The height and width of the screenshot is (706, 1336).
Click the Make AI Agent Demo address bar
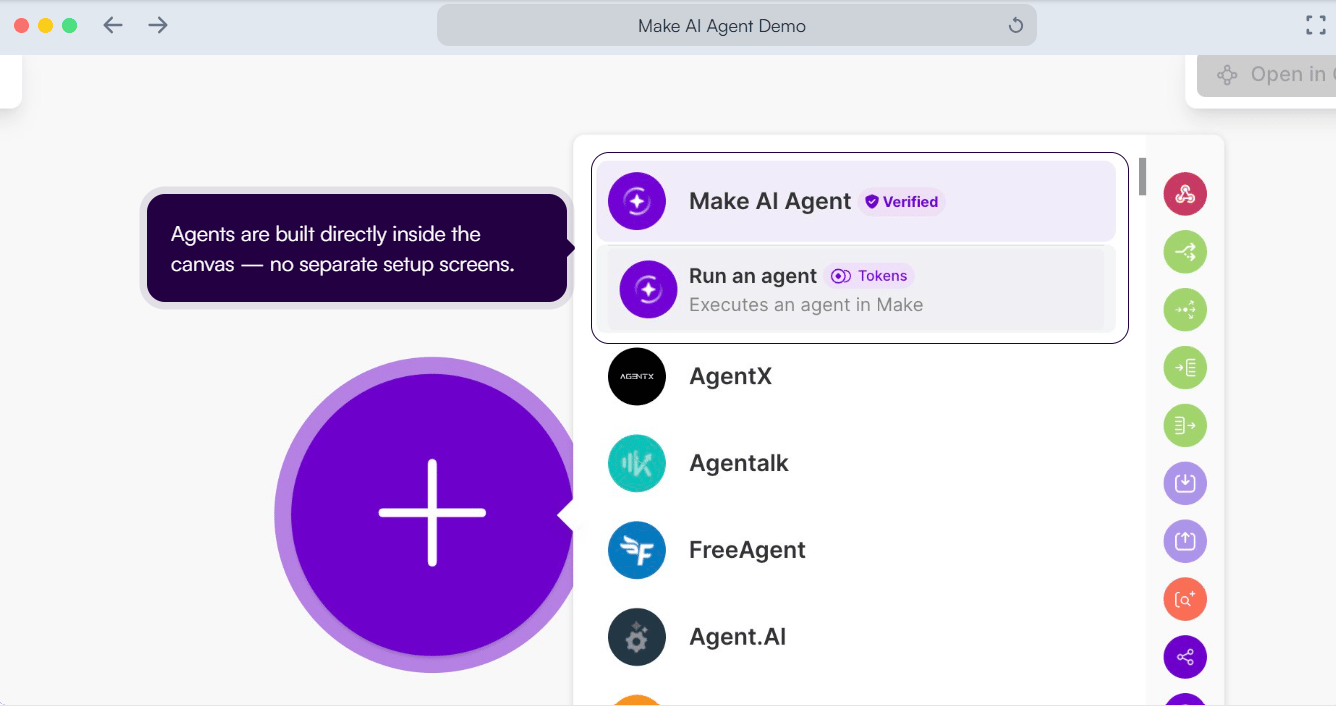pos(736,26)
